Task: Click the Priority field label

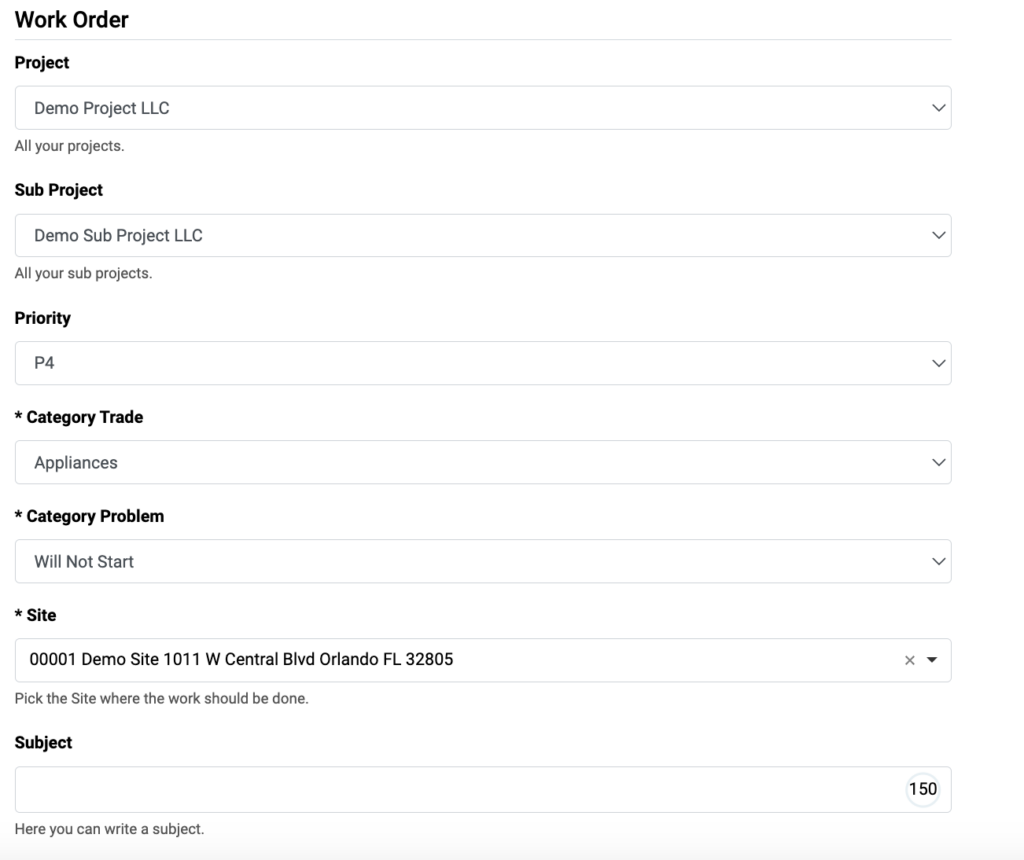Action: [42, 318]
